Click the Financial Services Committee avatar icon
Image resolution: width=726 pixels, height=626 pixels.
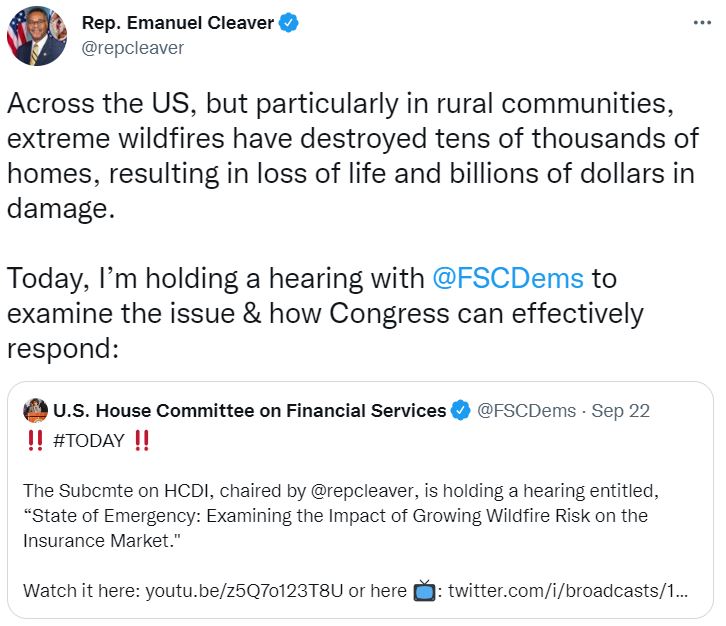tap(36, 410)
